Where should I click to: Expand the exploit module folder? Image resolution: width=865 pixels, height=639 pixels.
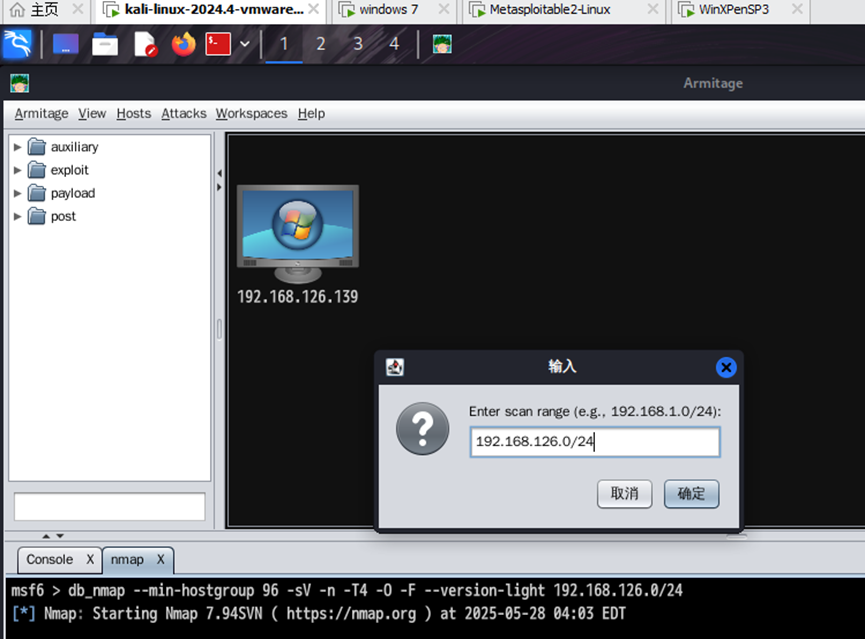click(x=17, y=170)
